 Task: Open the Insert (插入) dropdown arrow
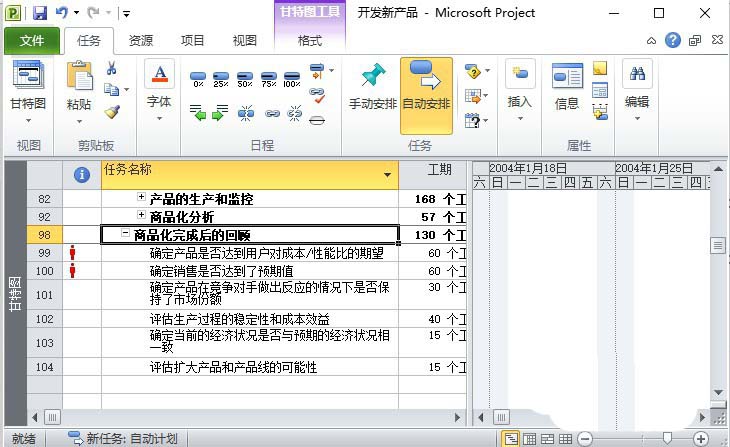(x=520, y=119)
